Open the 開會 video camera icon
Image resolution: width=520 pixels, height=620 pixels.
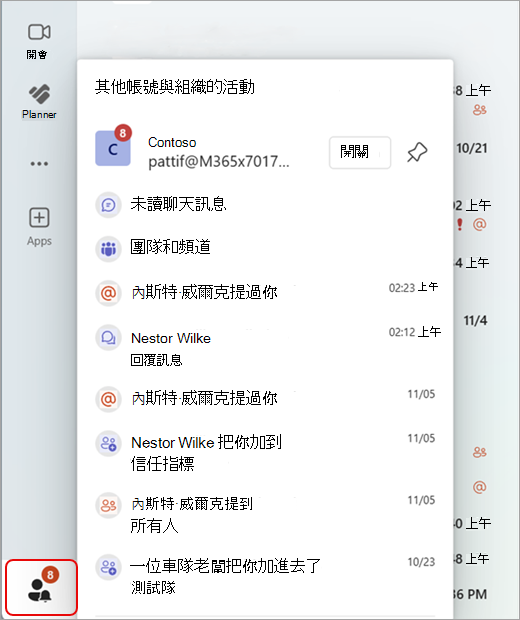39,32
